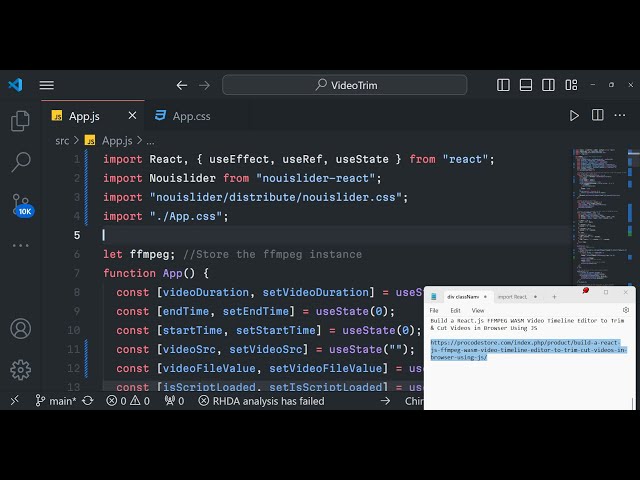Open the Explorer view in activity bar
Viewport: 640px width, 480px height.
pos(20,121)
